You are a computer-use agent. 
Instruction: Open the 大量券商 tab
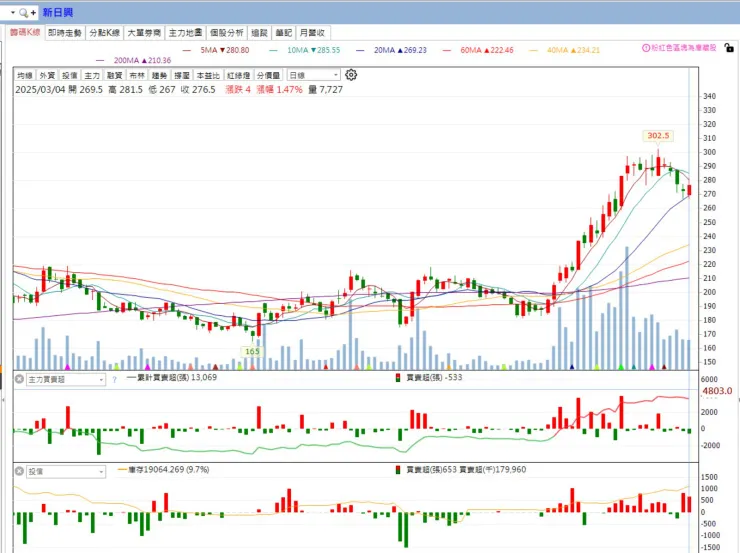144,33
